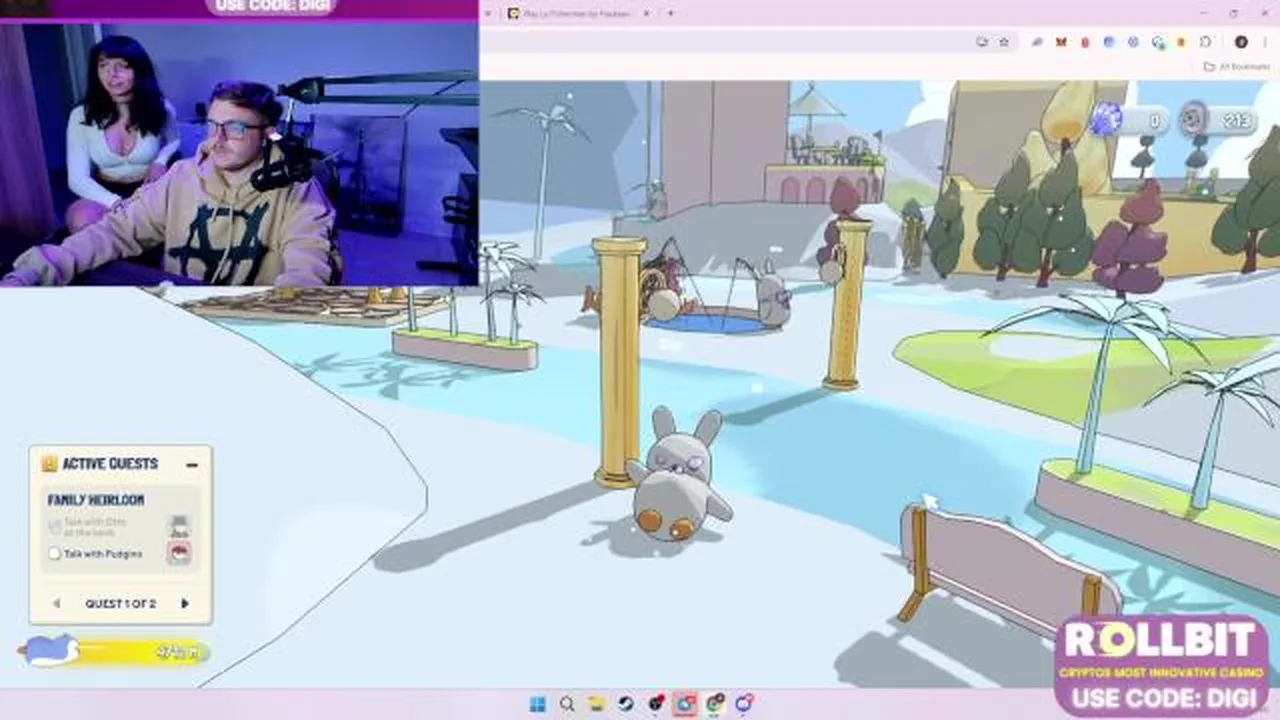Open the Windows Start menu

tap(537, 704)
